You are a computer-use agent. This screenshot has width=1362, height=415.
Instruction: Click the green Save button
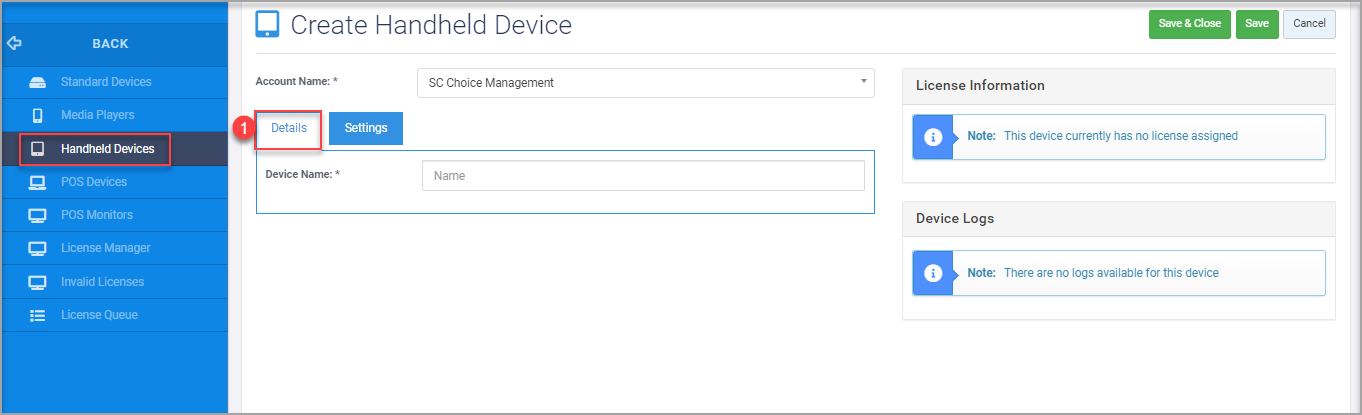[x=1257, y=24]
